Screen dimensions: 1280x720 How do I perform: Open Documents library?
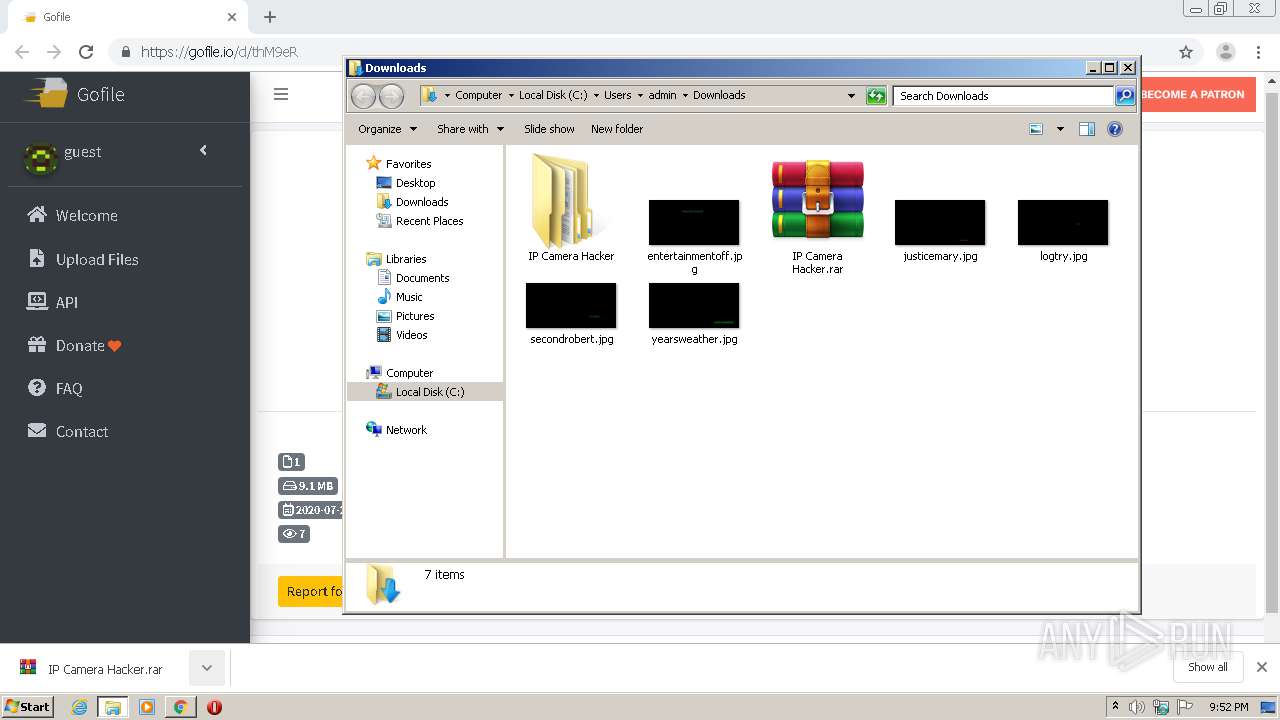(422, 278)
